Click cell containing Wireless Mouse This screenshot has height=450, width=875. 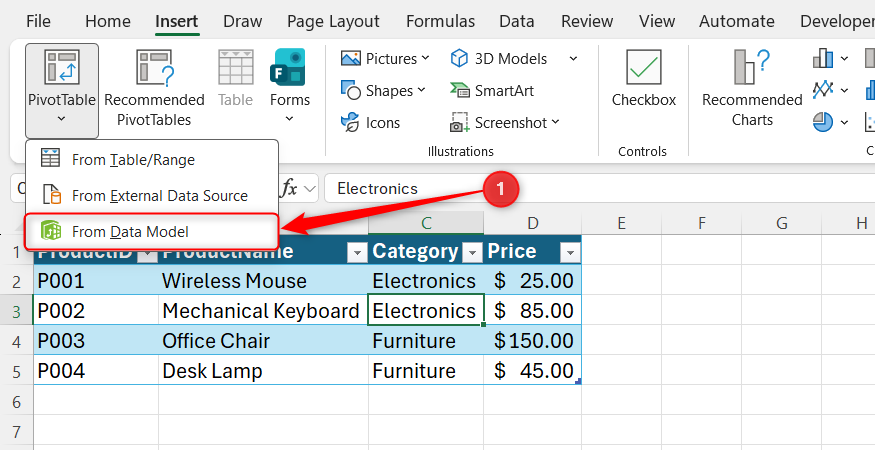point(263,281)
